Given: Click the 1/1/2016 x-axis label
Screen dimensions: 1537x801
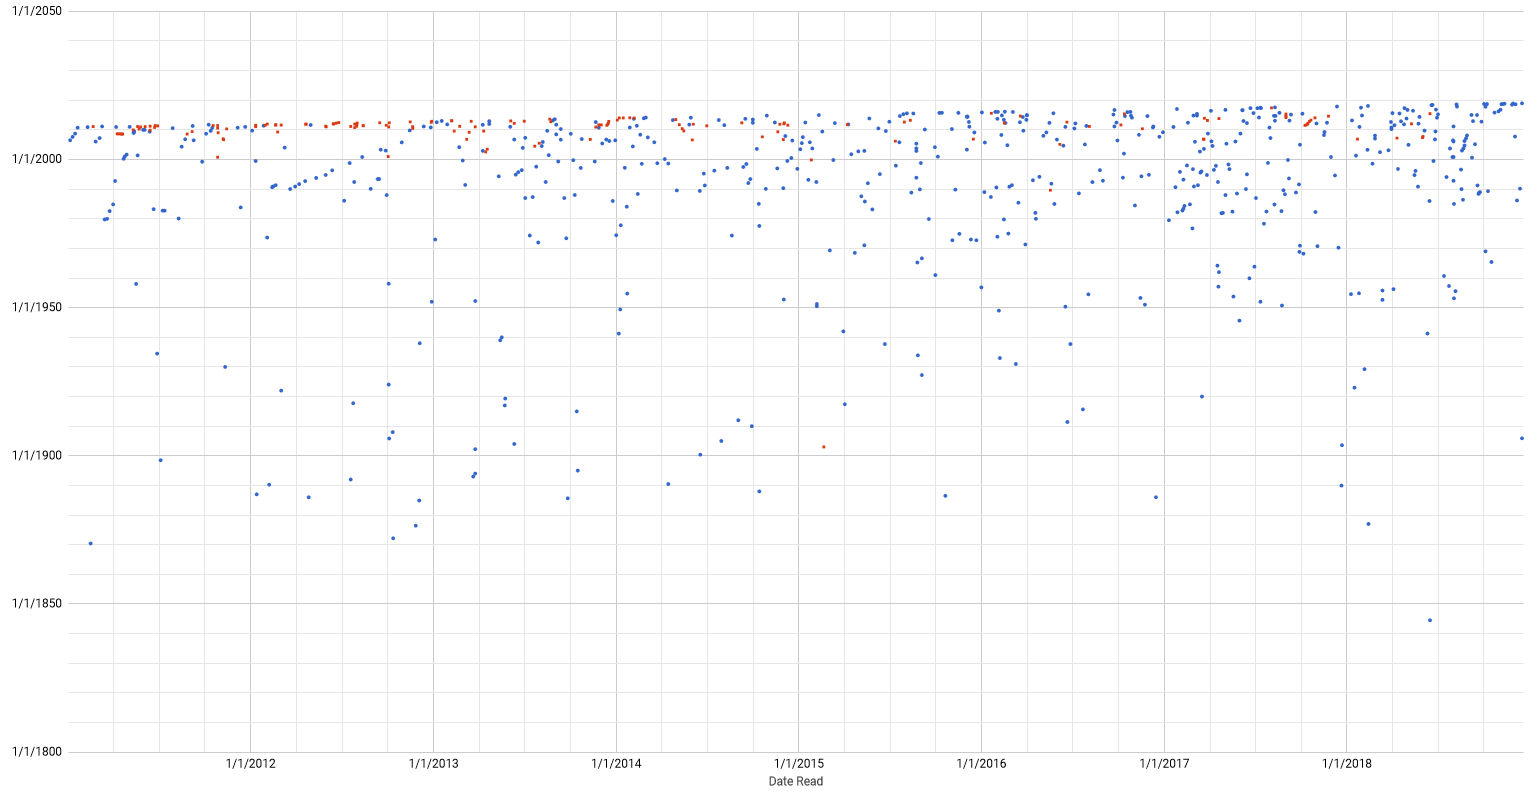Looking at the screenshot, I should (981, 764).
